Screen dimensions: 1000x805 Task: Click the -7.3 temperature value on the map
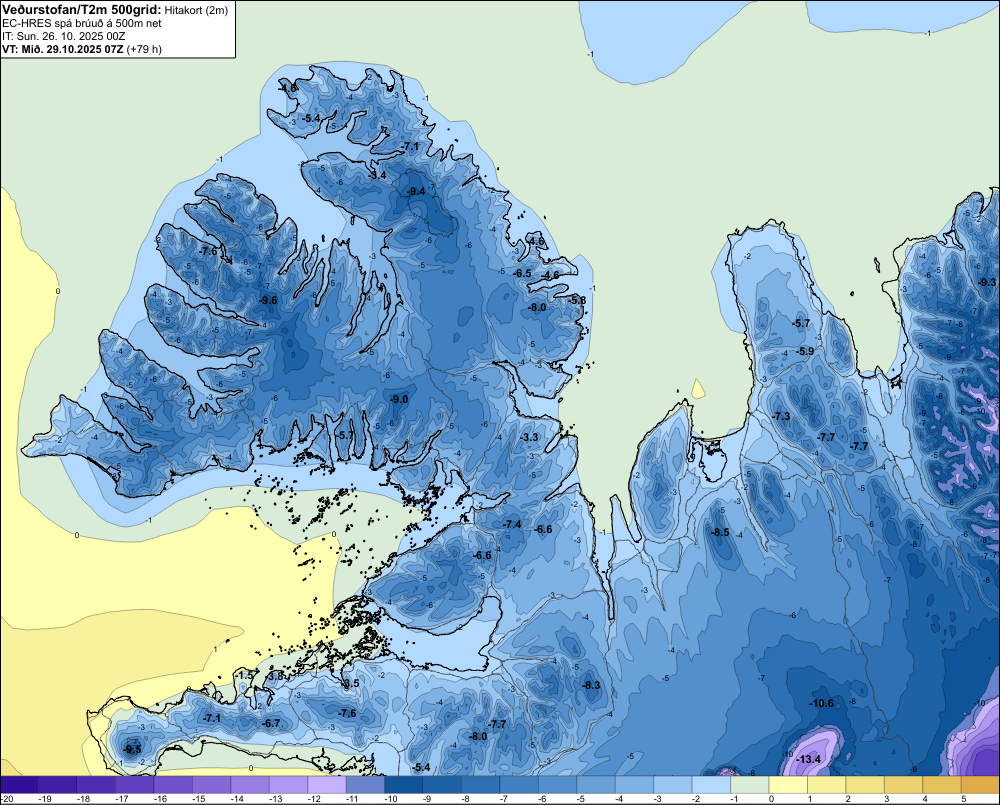coord(781,416)
